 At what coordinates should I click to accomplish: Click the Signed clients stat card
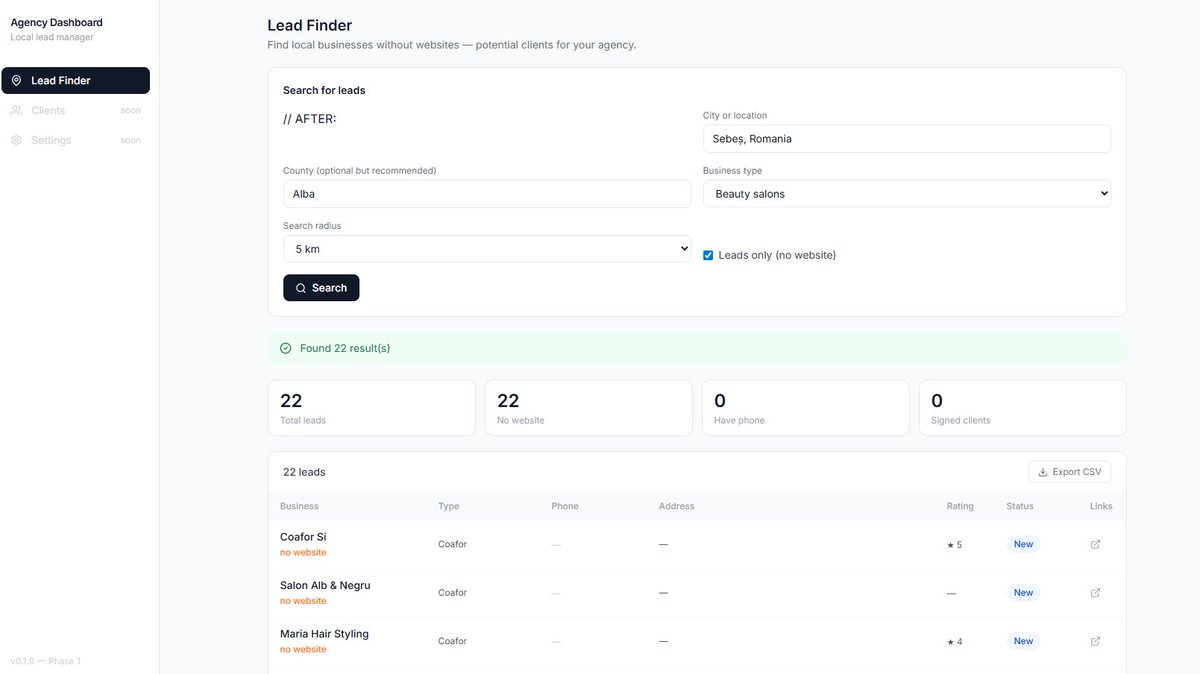1022,407
